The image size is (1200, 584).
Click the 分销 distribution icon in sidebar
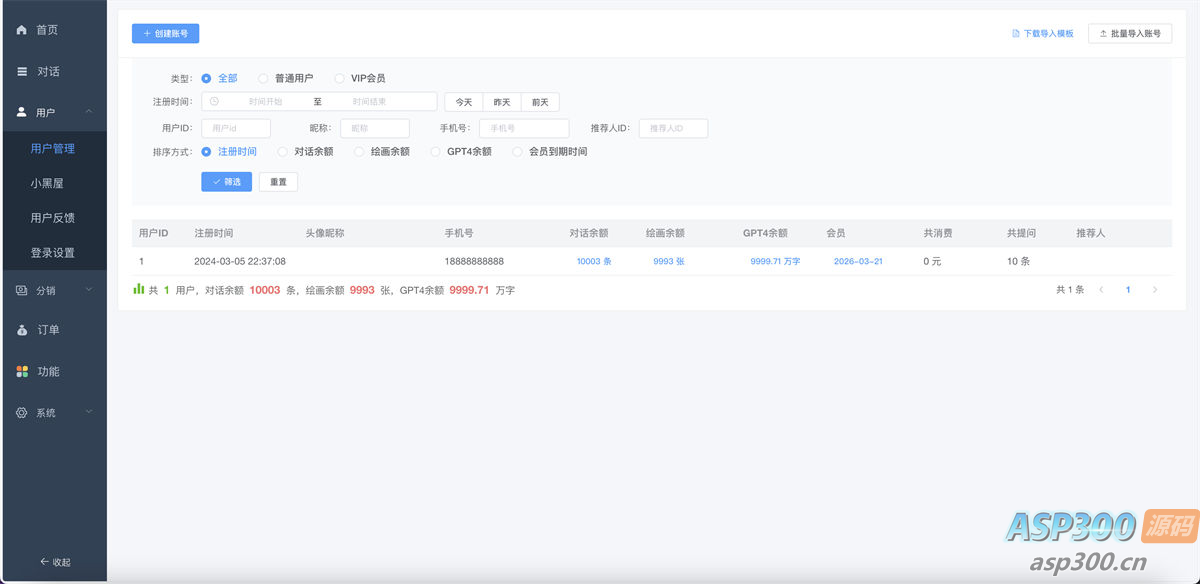pyautogui.click(x=22, y=289)
